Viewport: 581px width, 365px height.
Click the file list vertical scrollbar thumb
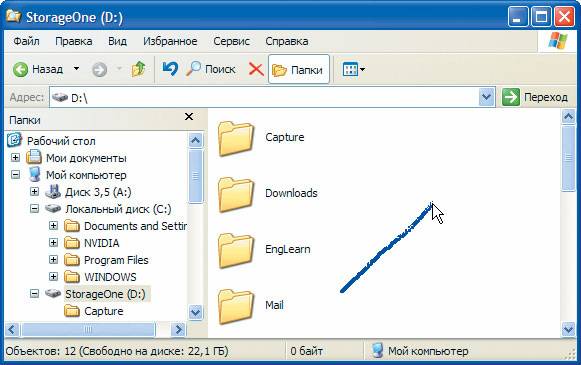[x=568, y=158]
